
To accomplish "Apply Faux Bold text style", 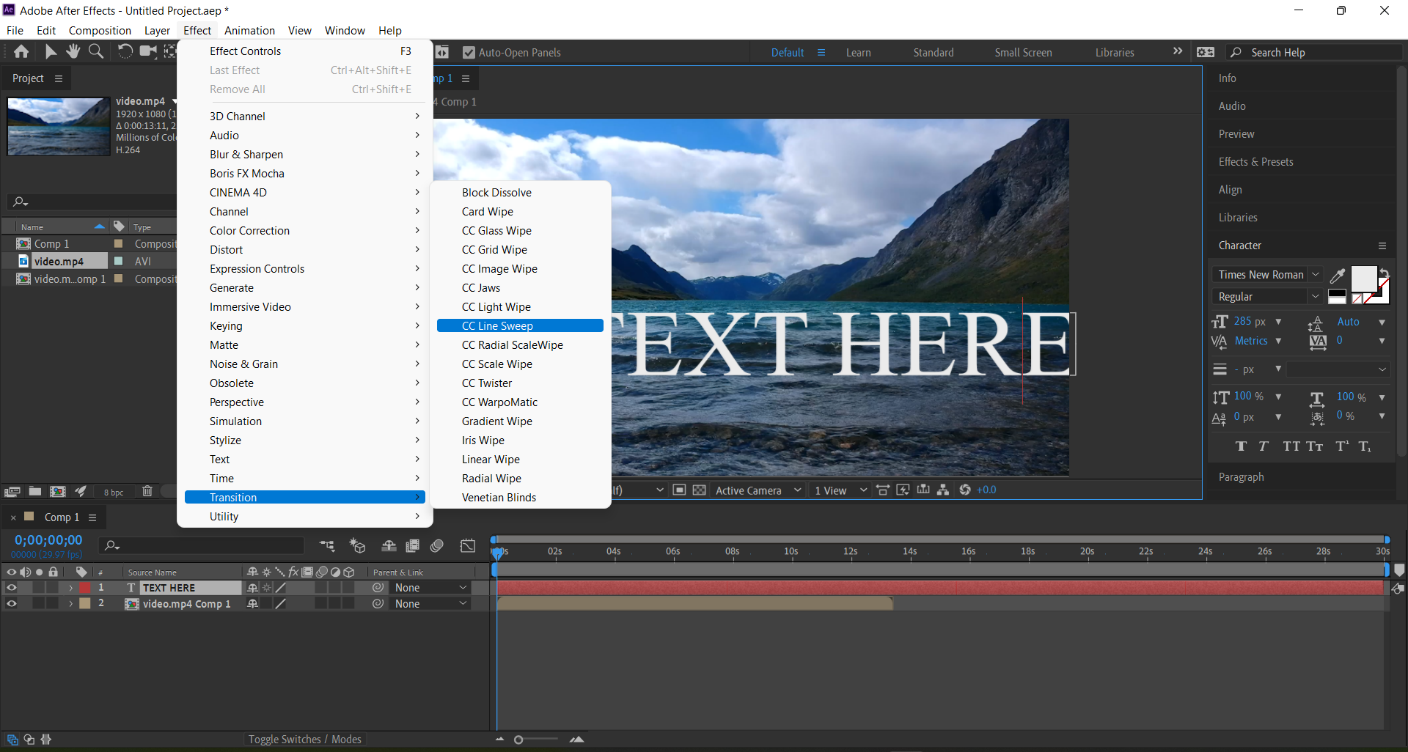I will click(1241, 446).
